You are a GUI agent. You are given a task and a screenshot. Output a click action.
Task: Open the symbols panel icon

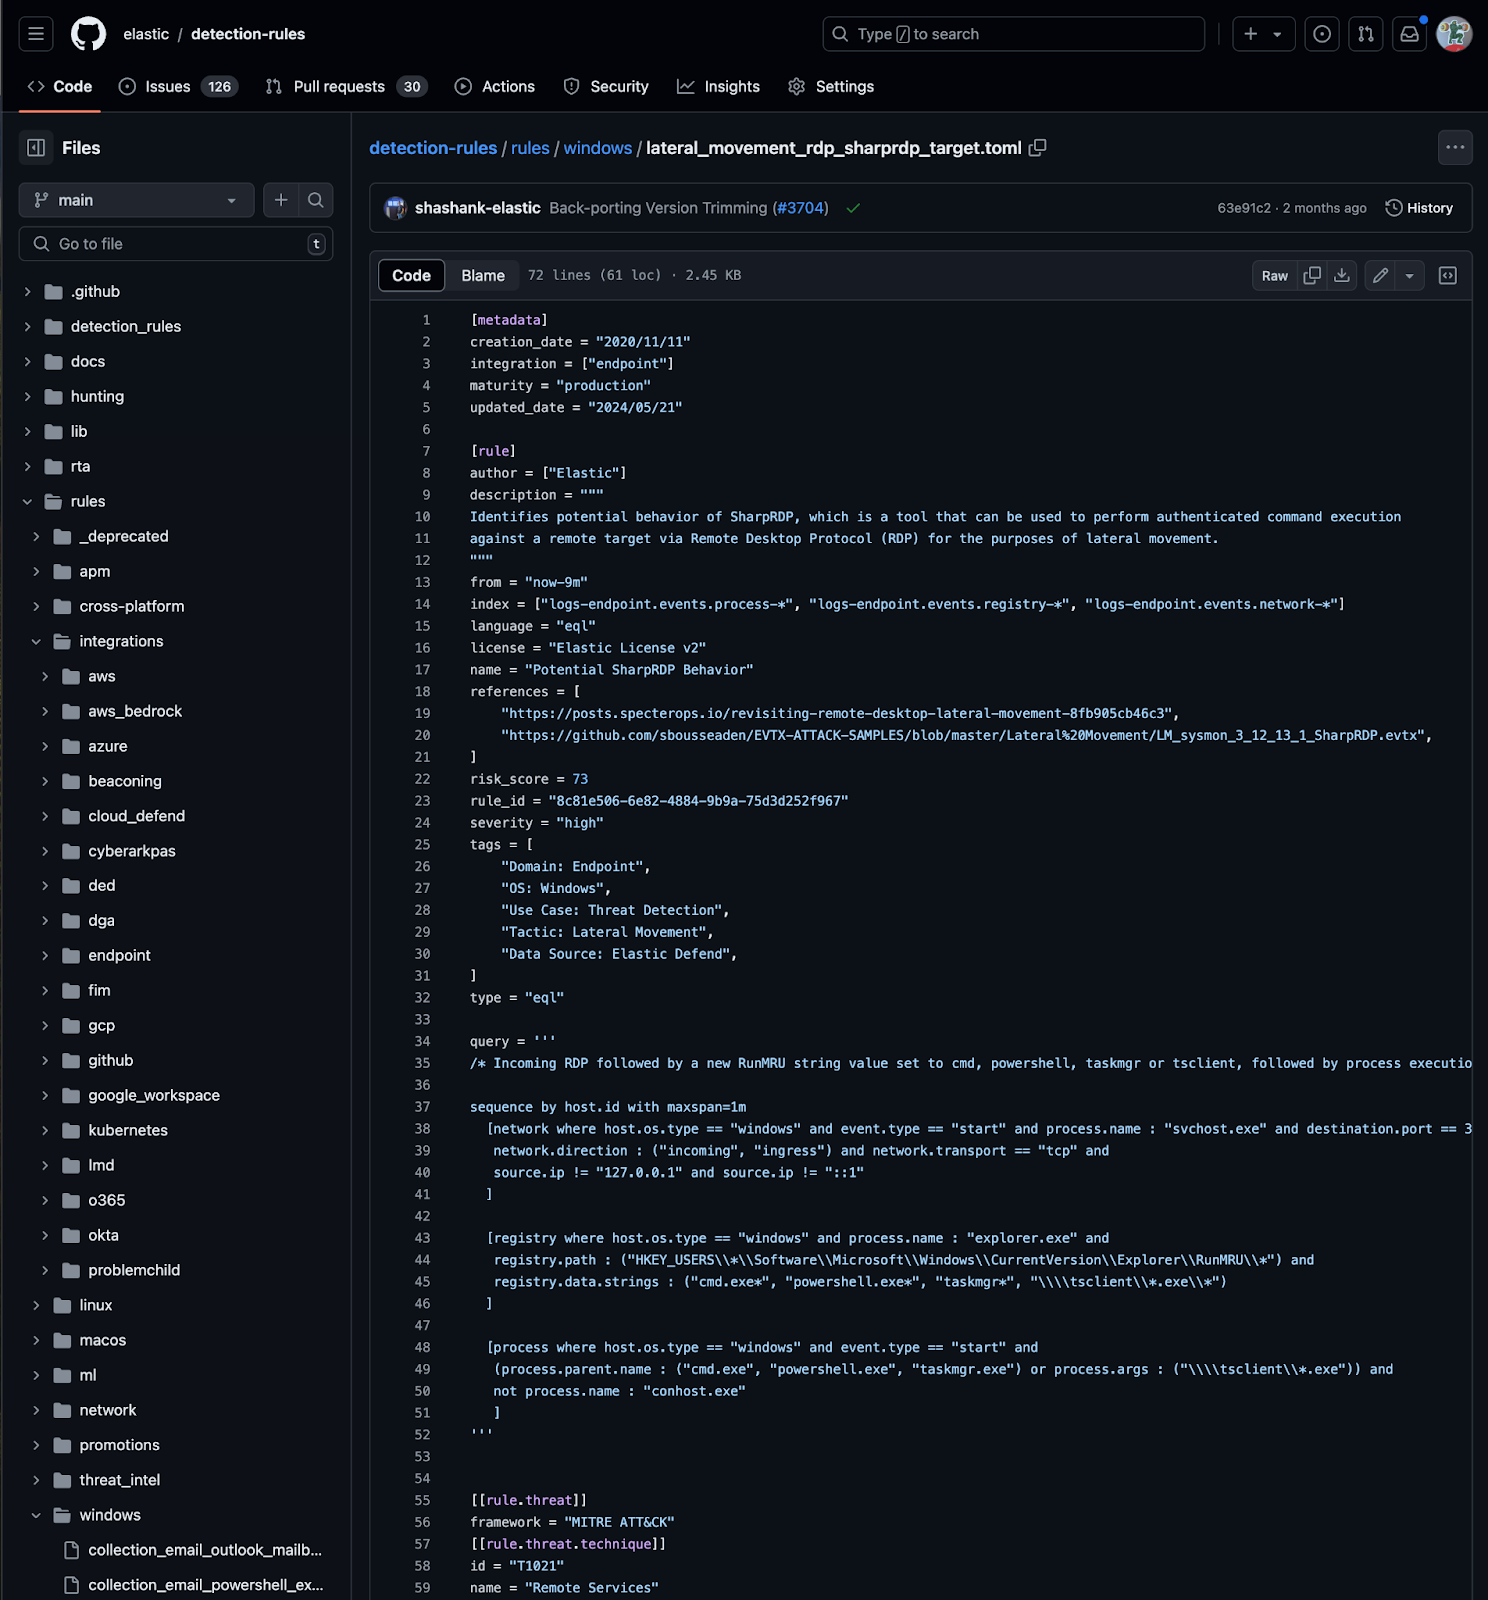tap(1448, 275)
